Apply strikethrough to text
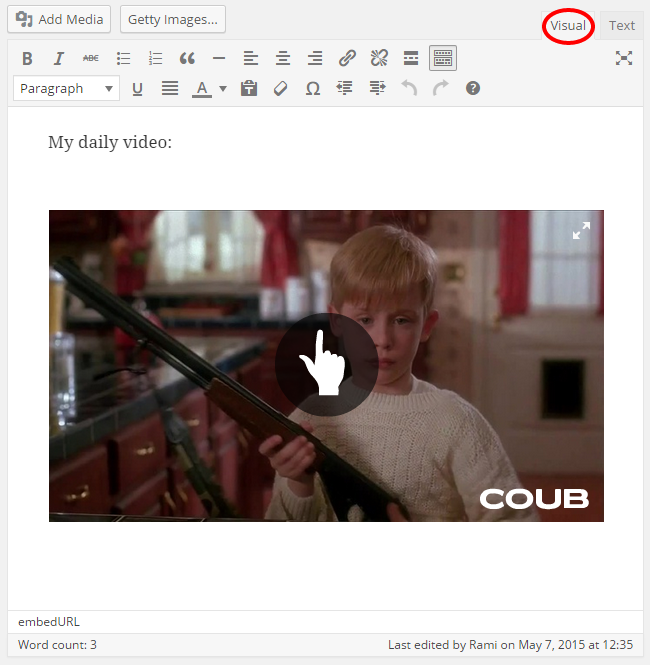 91,58
